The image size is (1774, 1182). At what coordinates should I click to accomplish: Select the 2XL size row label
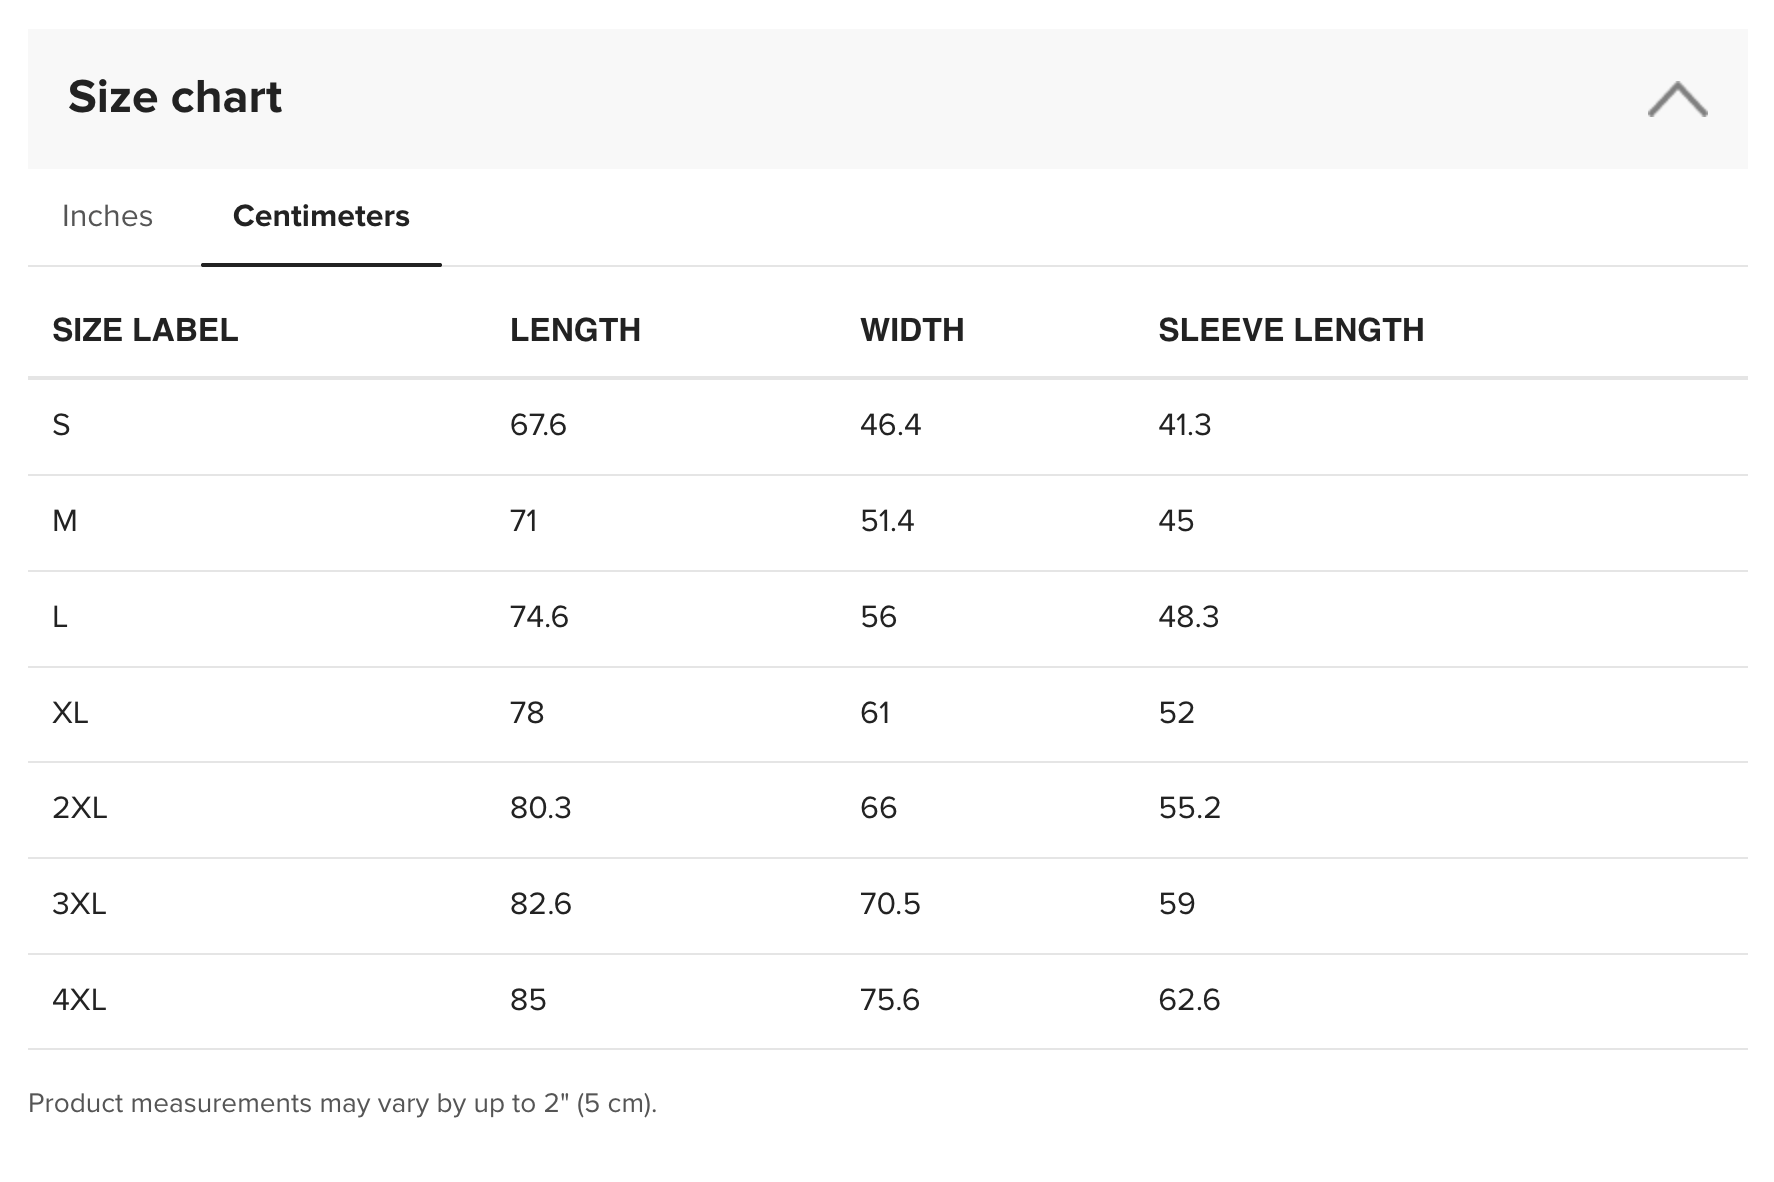coord(79,808)
